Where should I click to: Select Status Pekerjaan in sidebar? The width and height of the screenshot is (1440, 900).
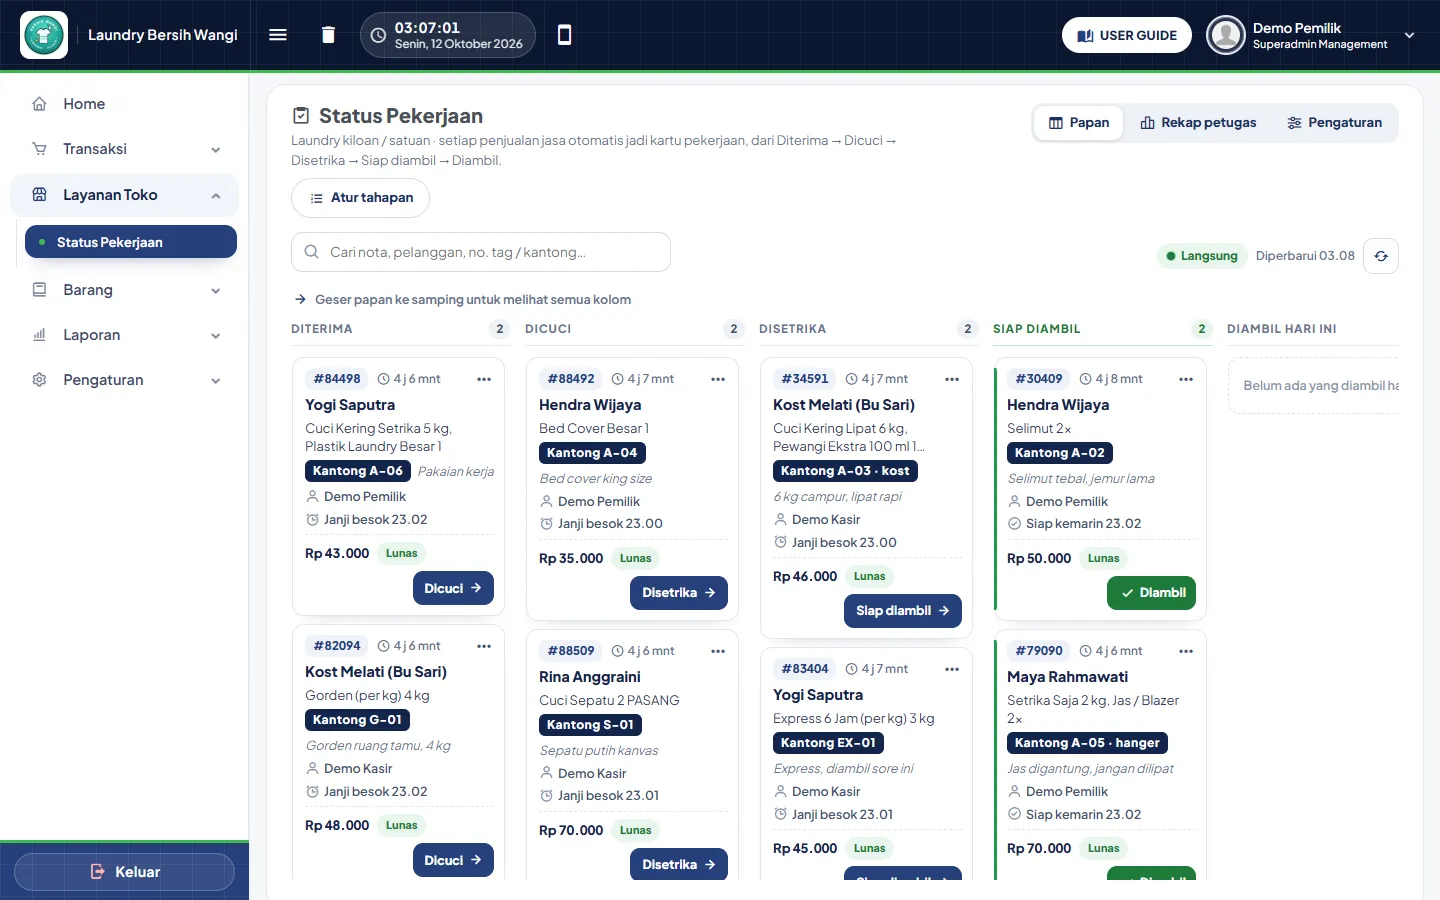[131, 242]
